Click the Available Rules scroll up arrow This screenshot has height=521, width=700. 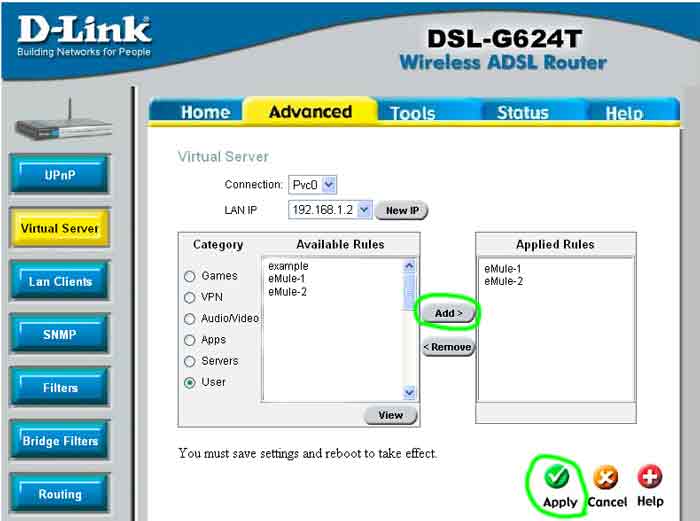pyautogui.click(x=409, y=266)
